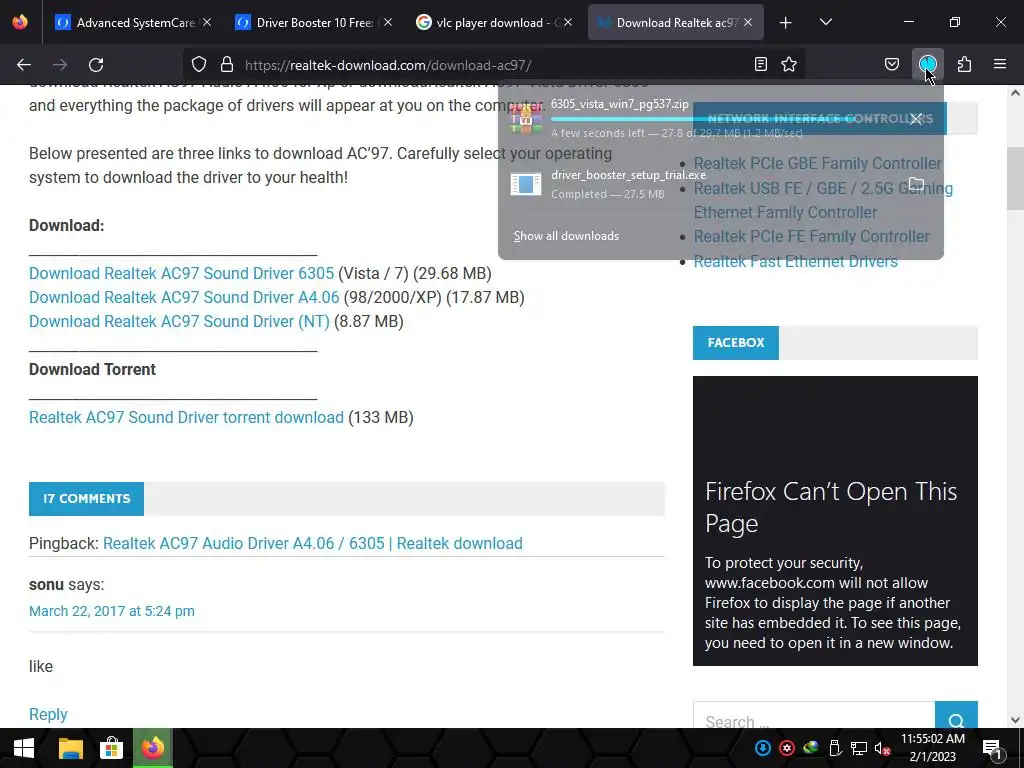Open the Realtek AC97 Audio Driver pingback link

pos(313,543)
